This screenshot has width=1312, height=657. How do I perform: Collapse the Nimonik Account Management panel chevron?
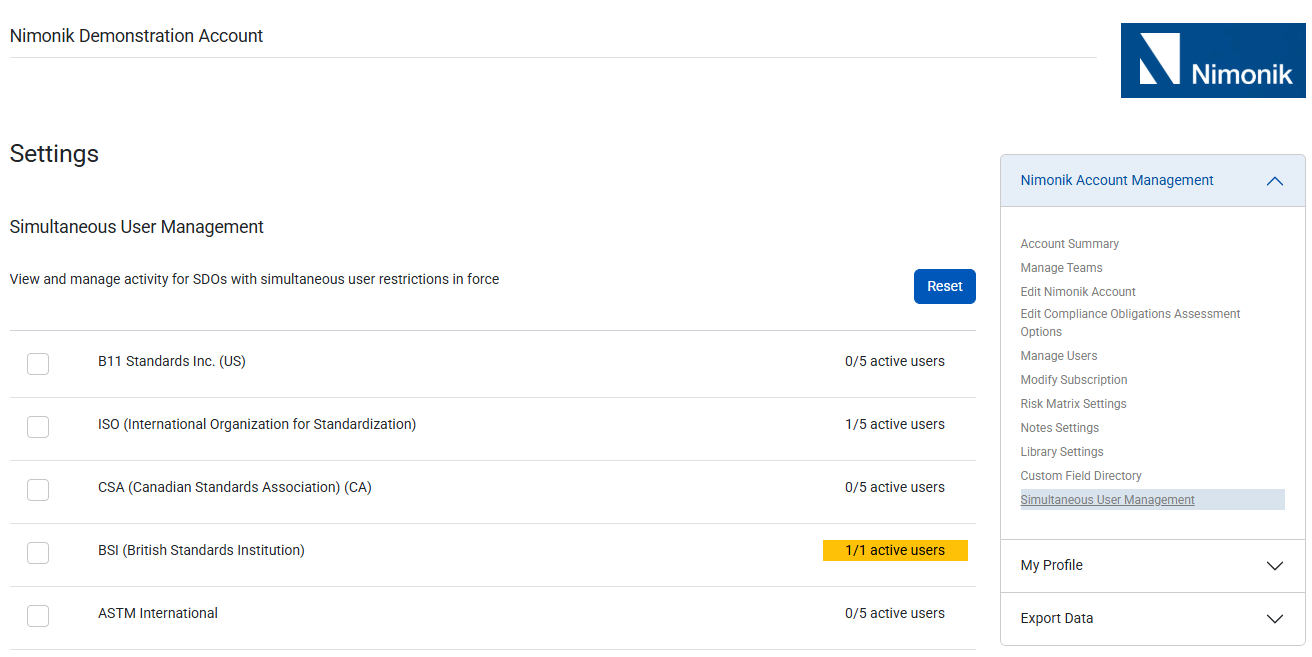[1274, 181]
